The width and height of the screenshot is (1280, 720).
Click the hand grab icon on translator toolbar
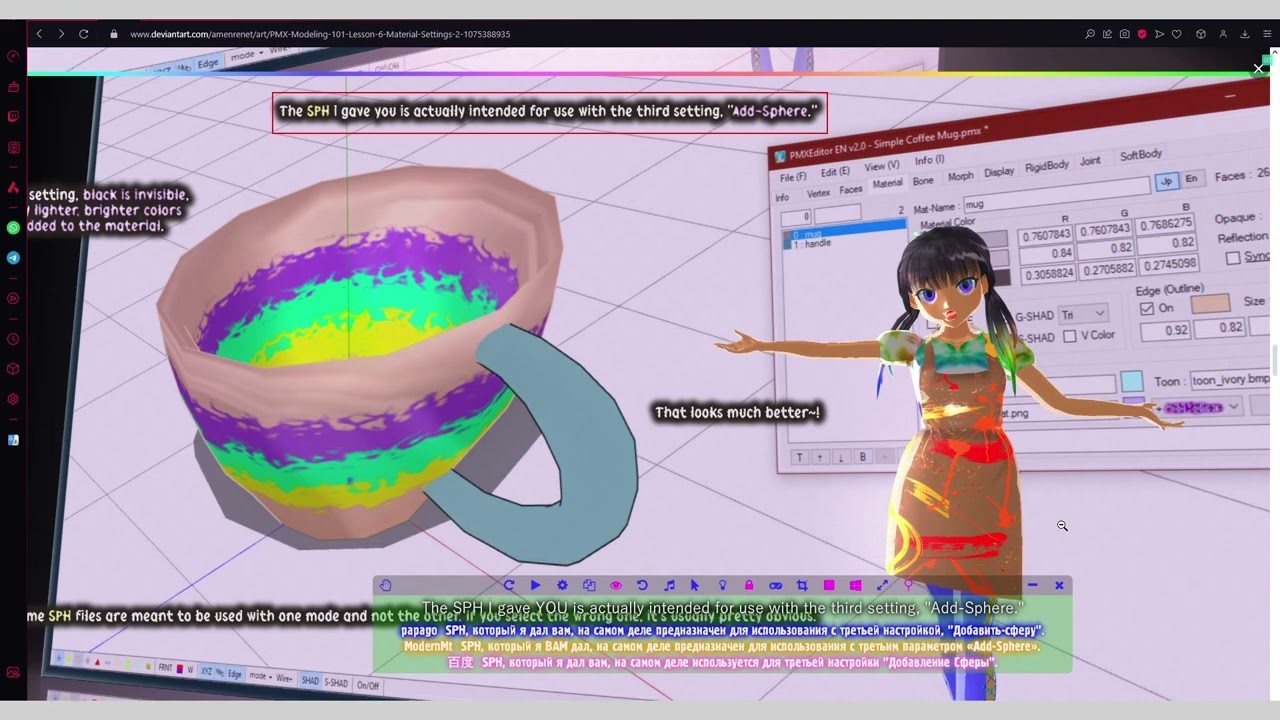coord(386,586)
